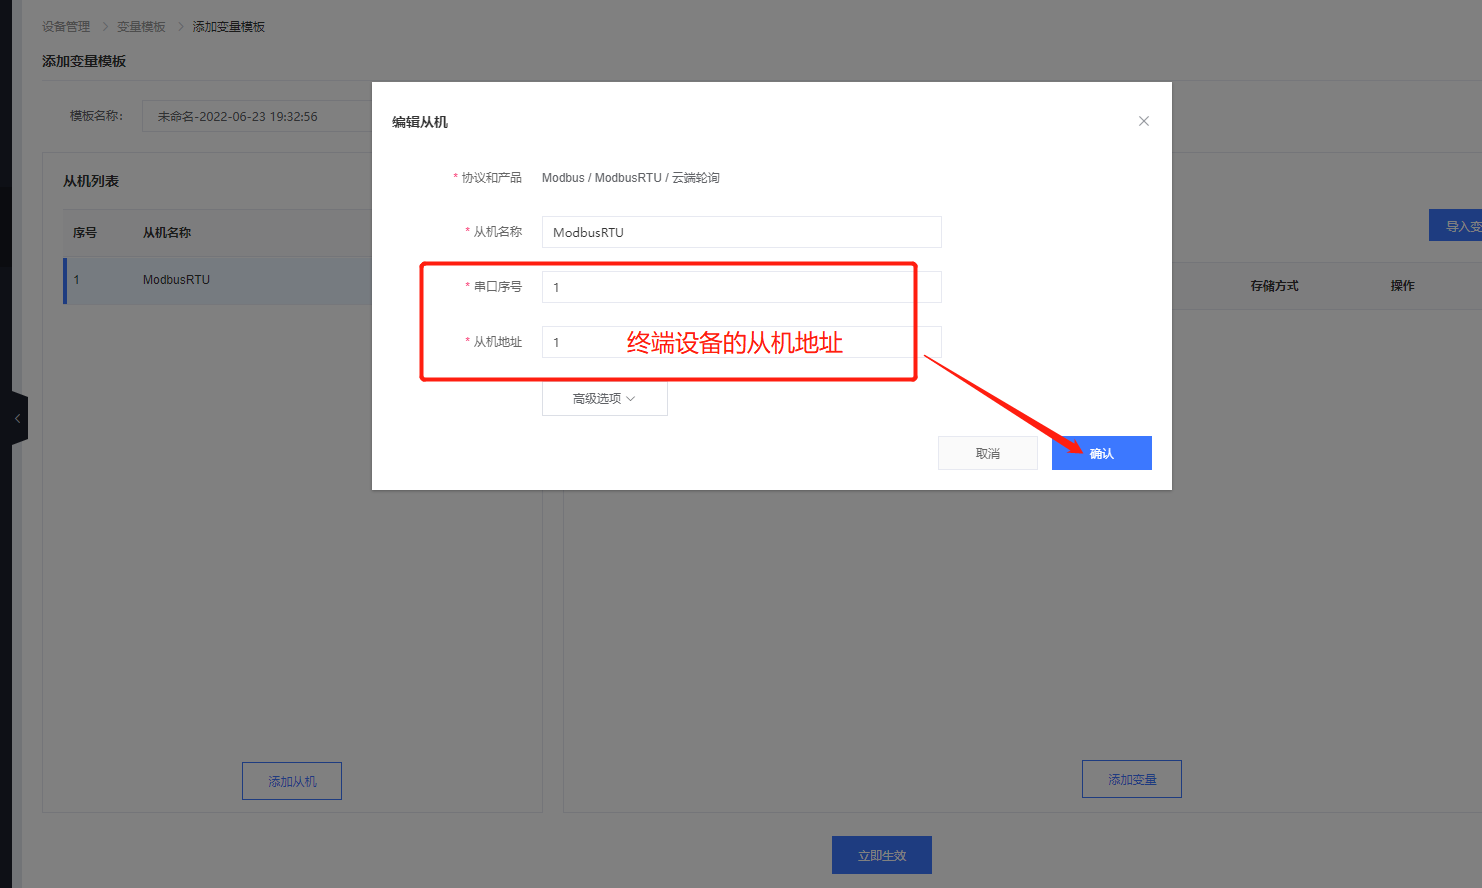The height and width of the screenshot is (888, 1482).
Task: Click the 从机名称 column header
Action: (x=166, y=233)
